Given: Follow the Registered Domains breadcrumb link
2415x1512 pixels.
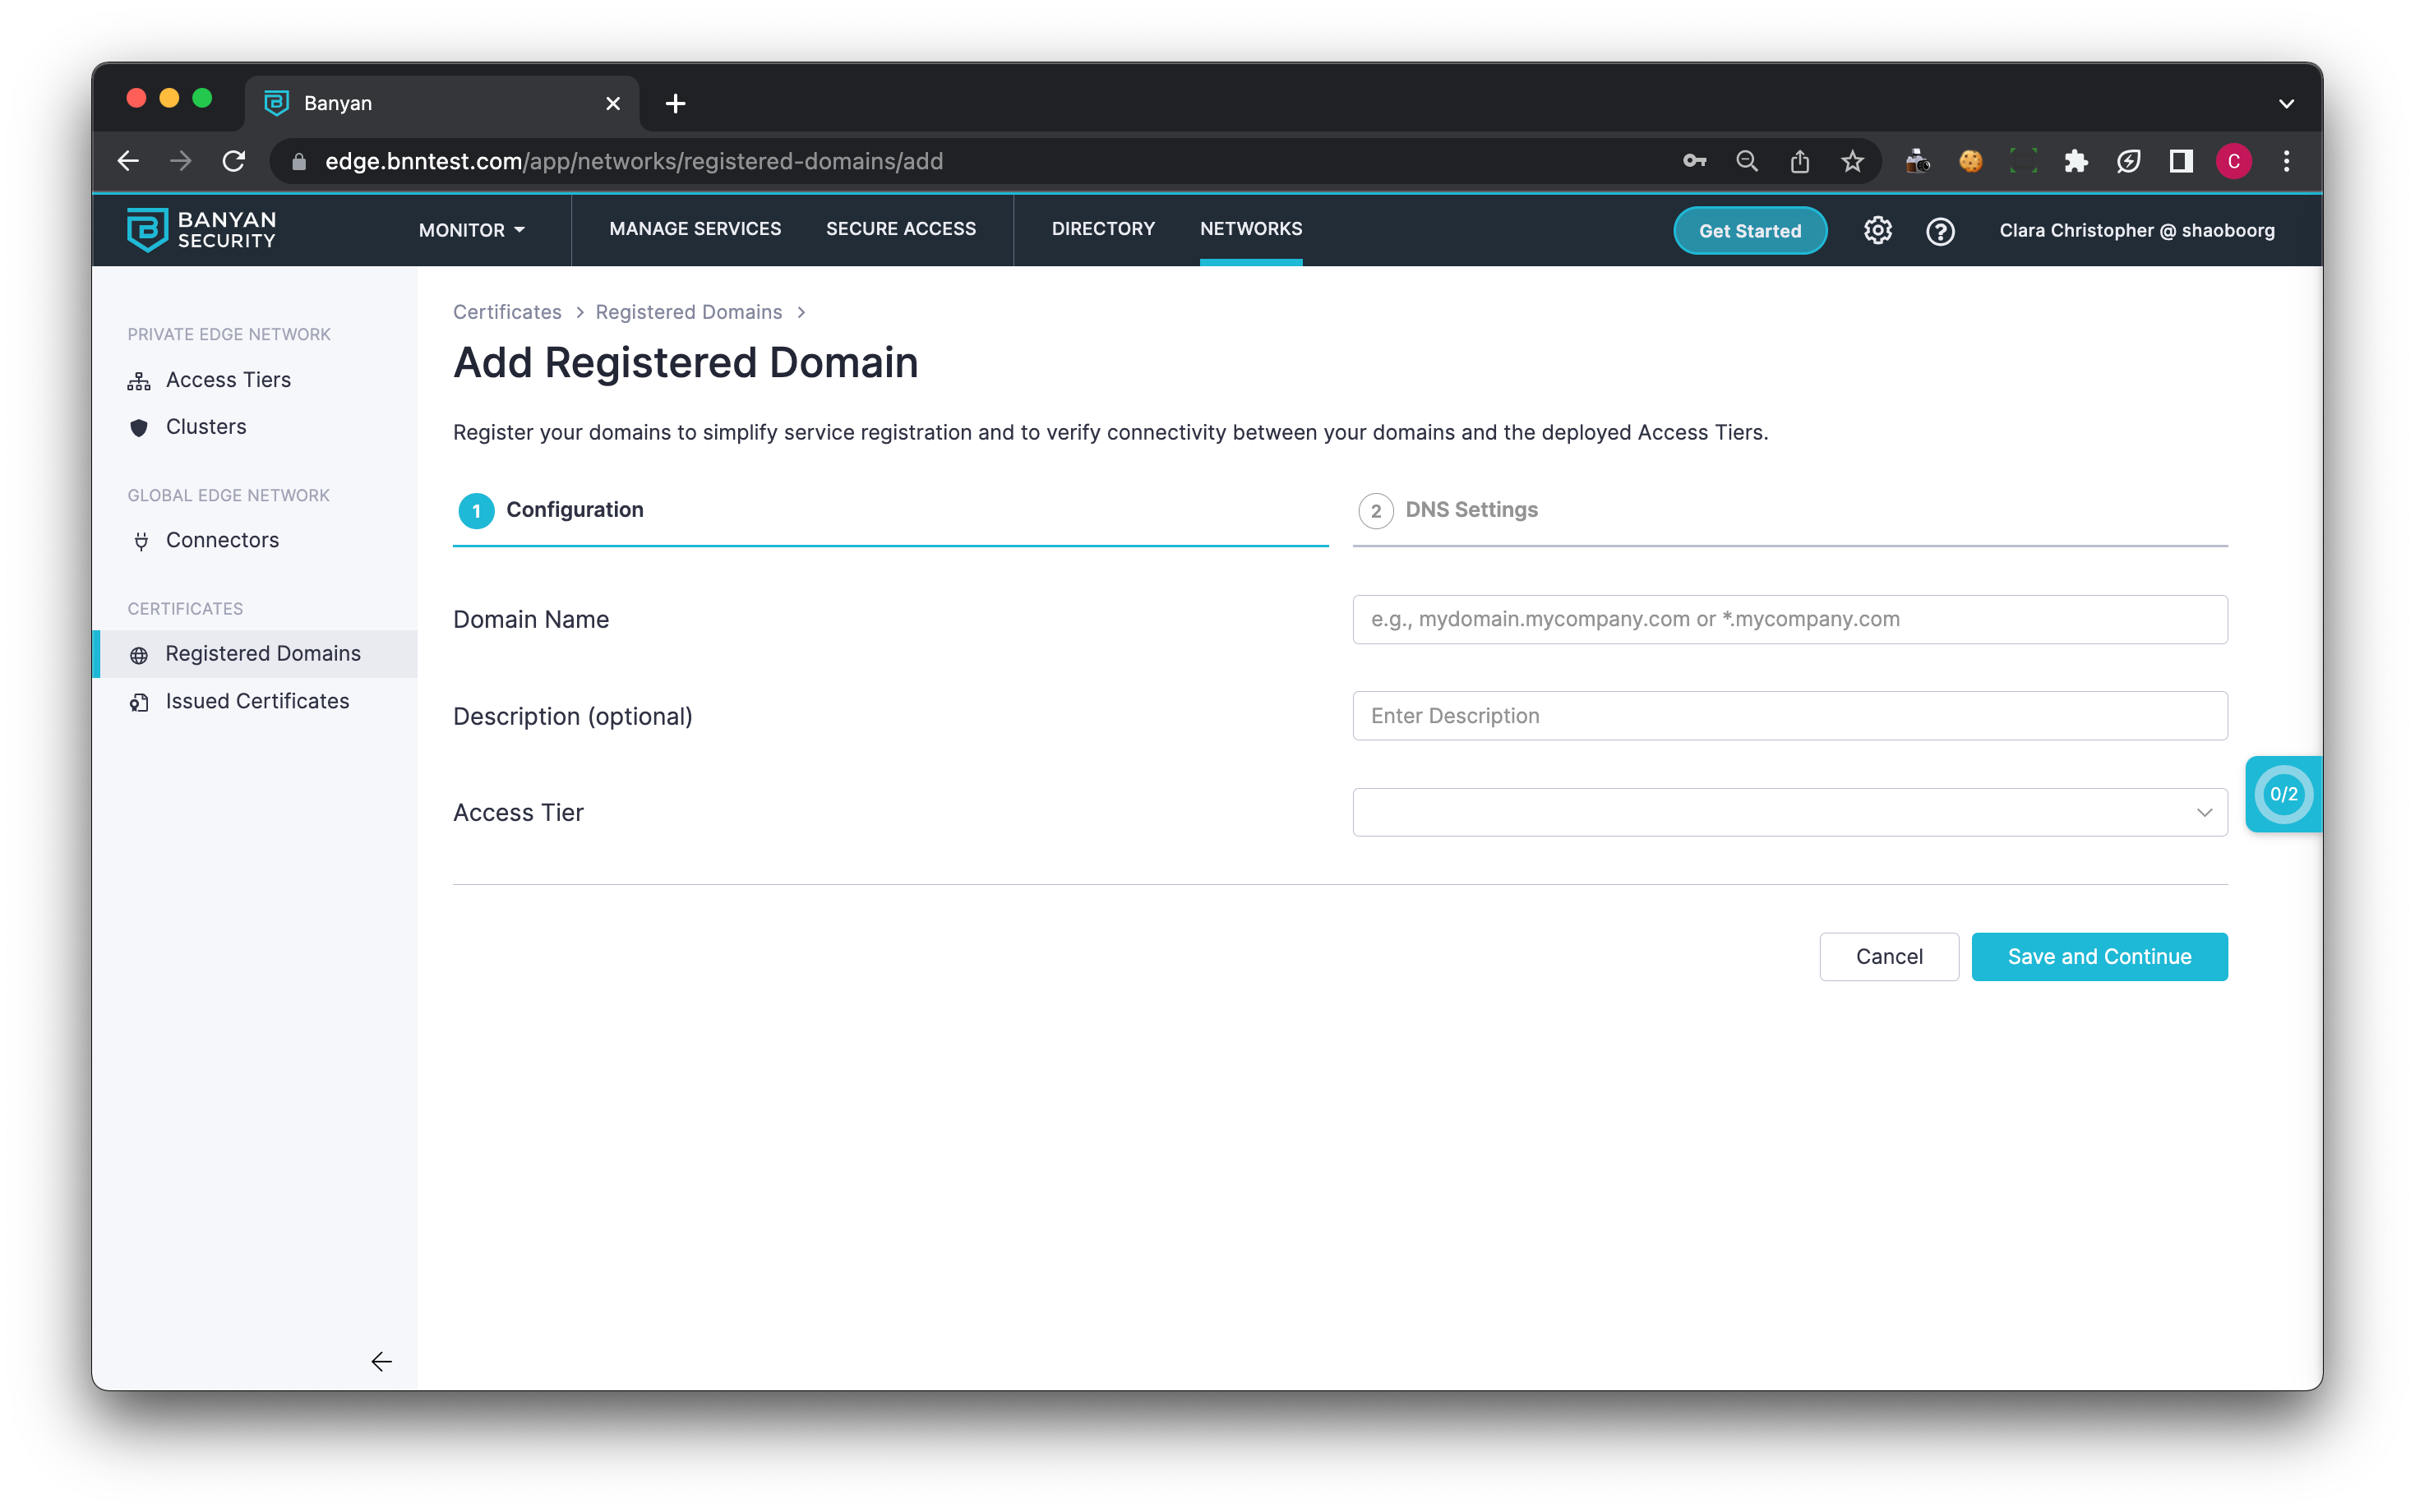Looking at the screenshot, I should [688, 312].
